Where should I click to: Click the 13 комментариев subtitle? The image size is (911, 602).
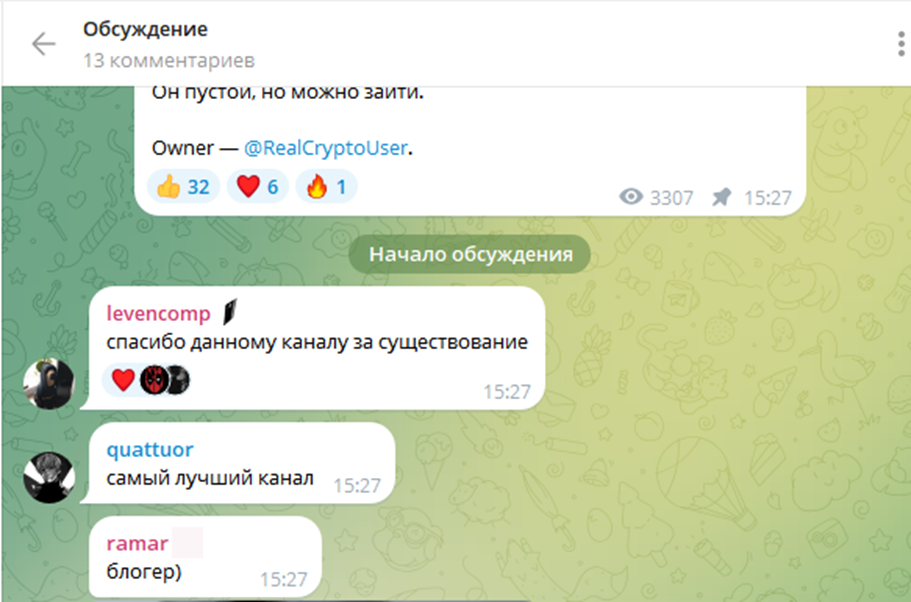169,60
